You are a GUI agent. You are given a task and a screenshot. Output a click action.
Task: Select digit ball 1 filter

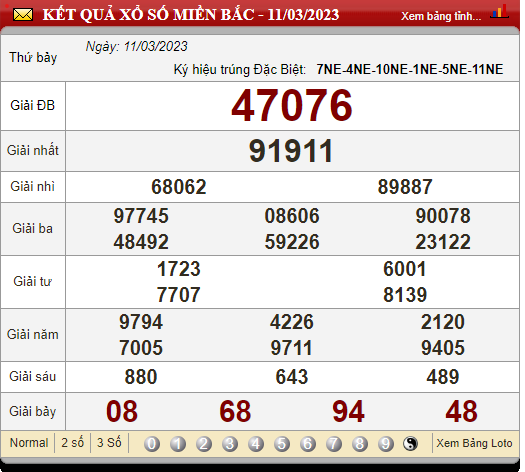coord(178,444)
